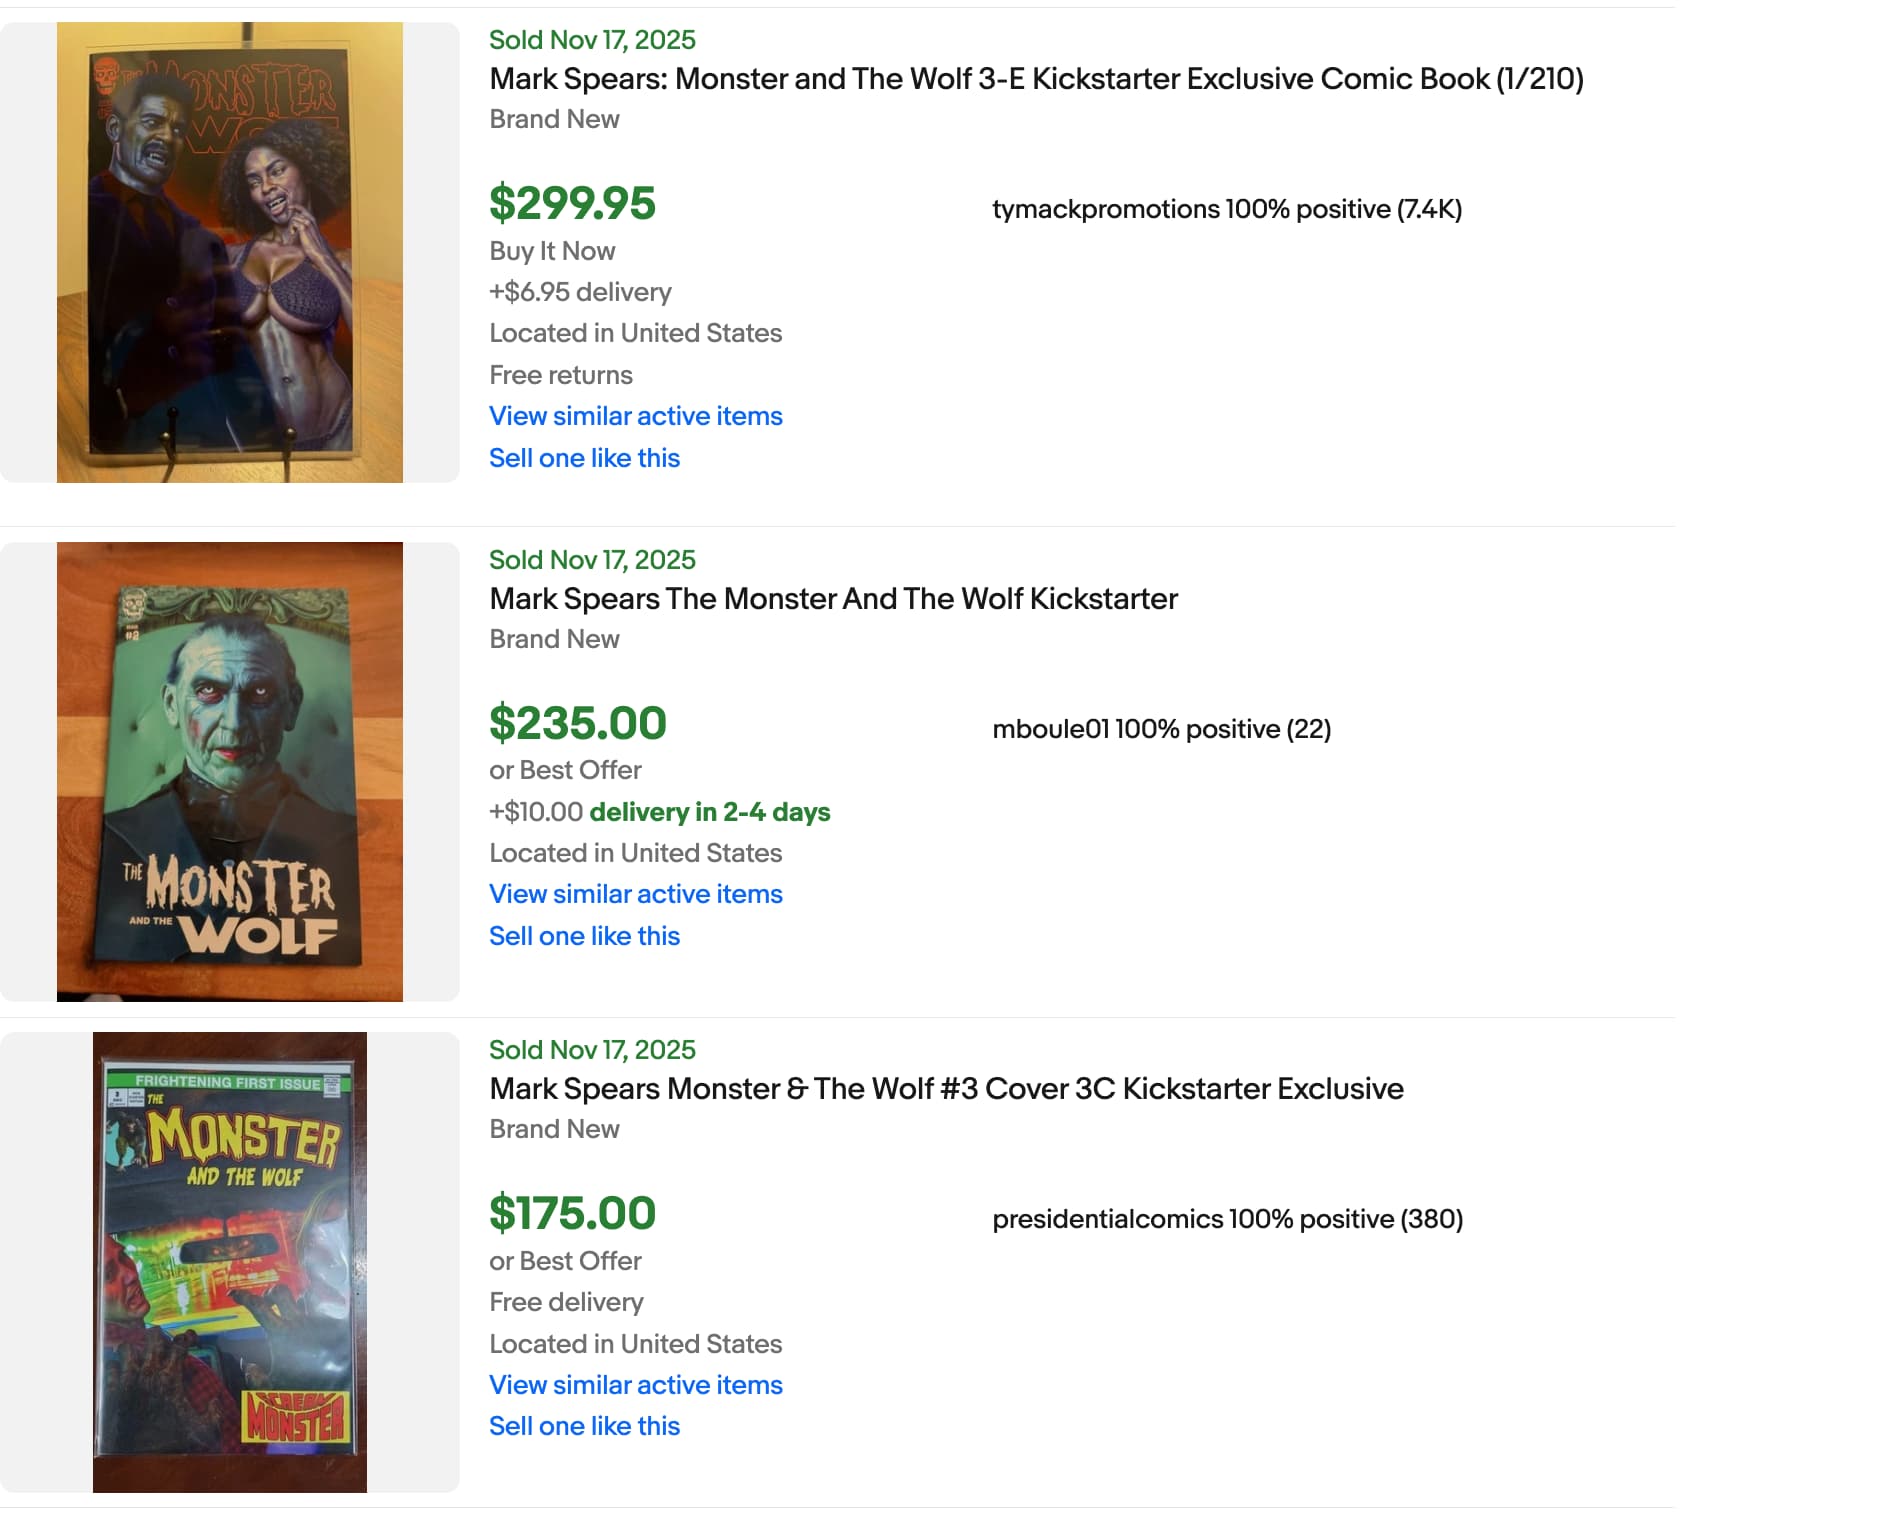
Task: Open the green vampire cover listing thumbnail
Action: [x=230, y=771]
